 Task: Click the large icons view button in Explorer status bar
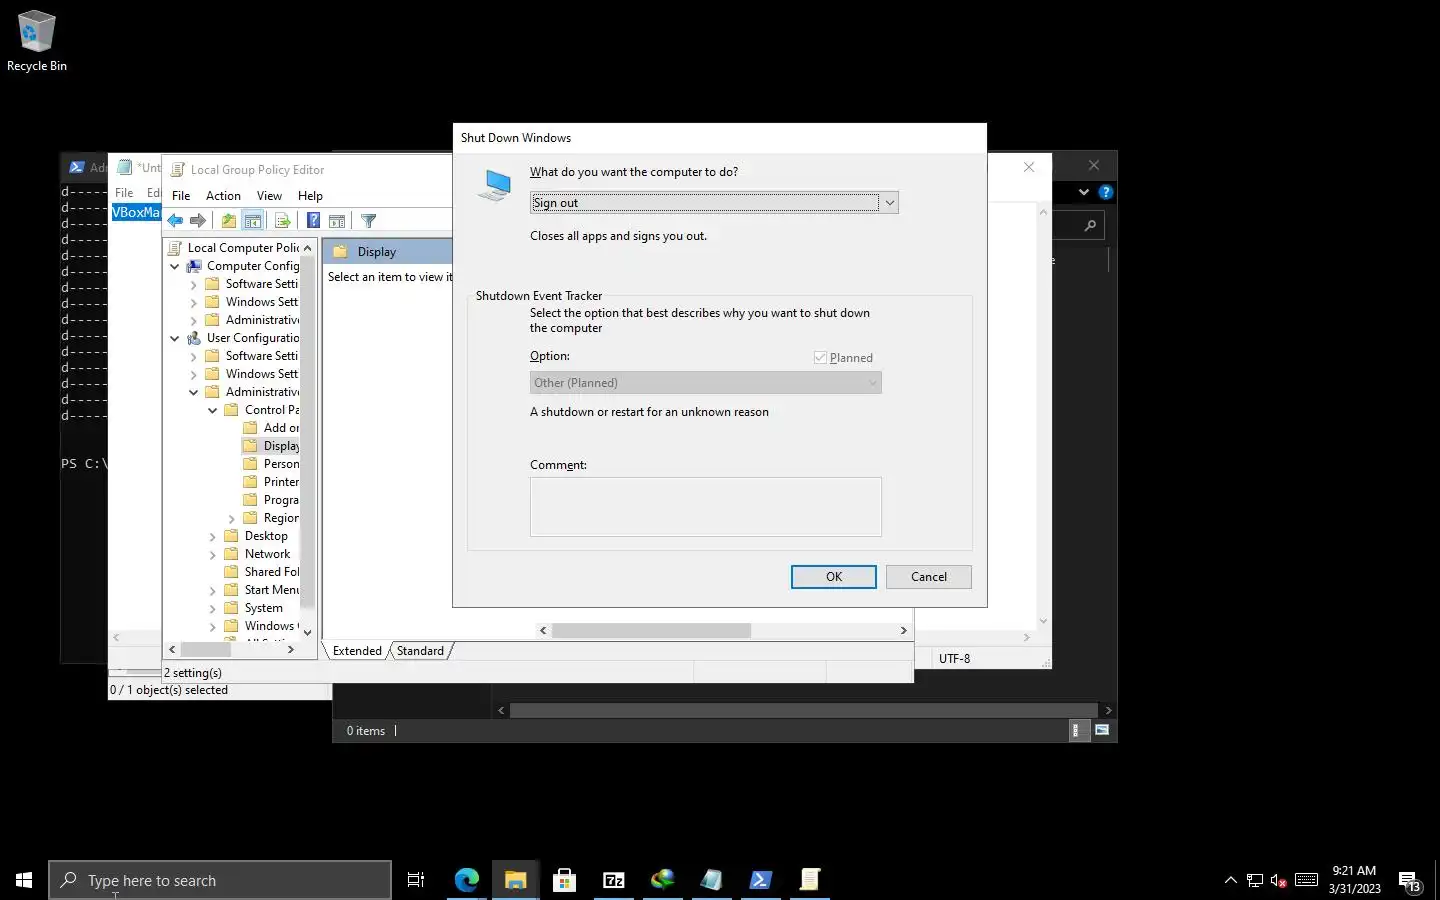point(1102,730)
